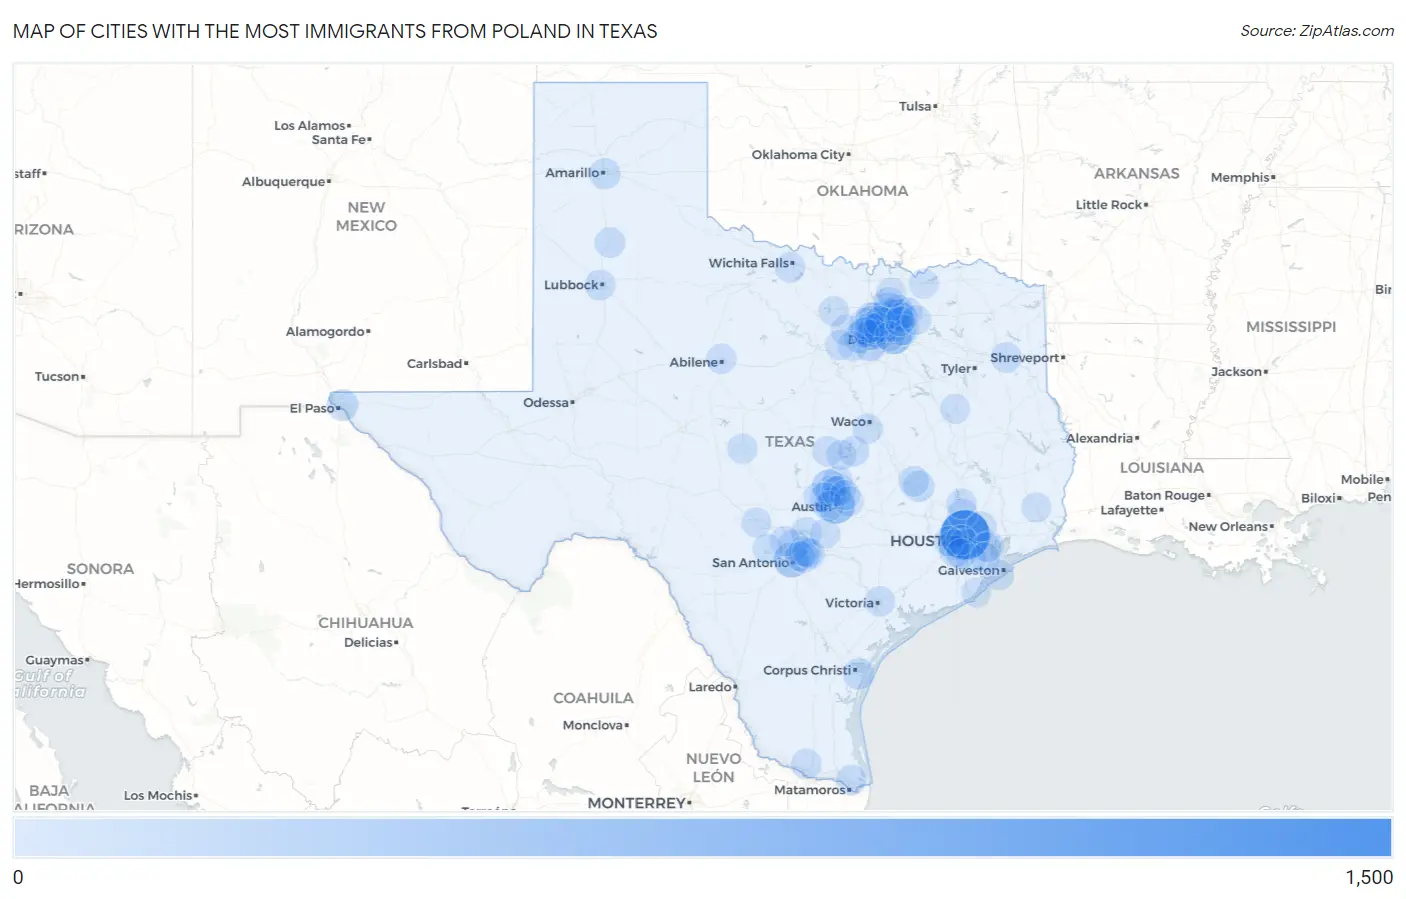Click the Biloxi city label
This screenshot has width=1406, height=899.
(1319, 498)
